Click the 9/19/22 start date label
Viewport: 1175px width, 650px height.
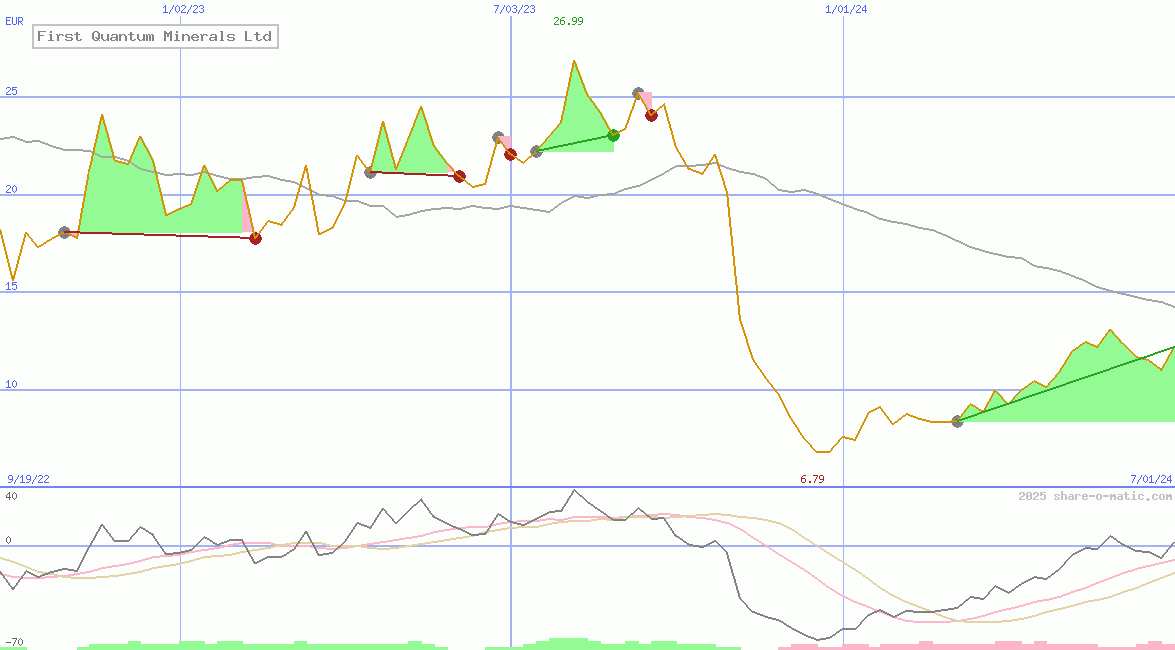click(x=28, y=478)
